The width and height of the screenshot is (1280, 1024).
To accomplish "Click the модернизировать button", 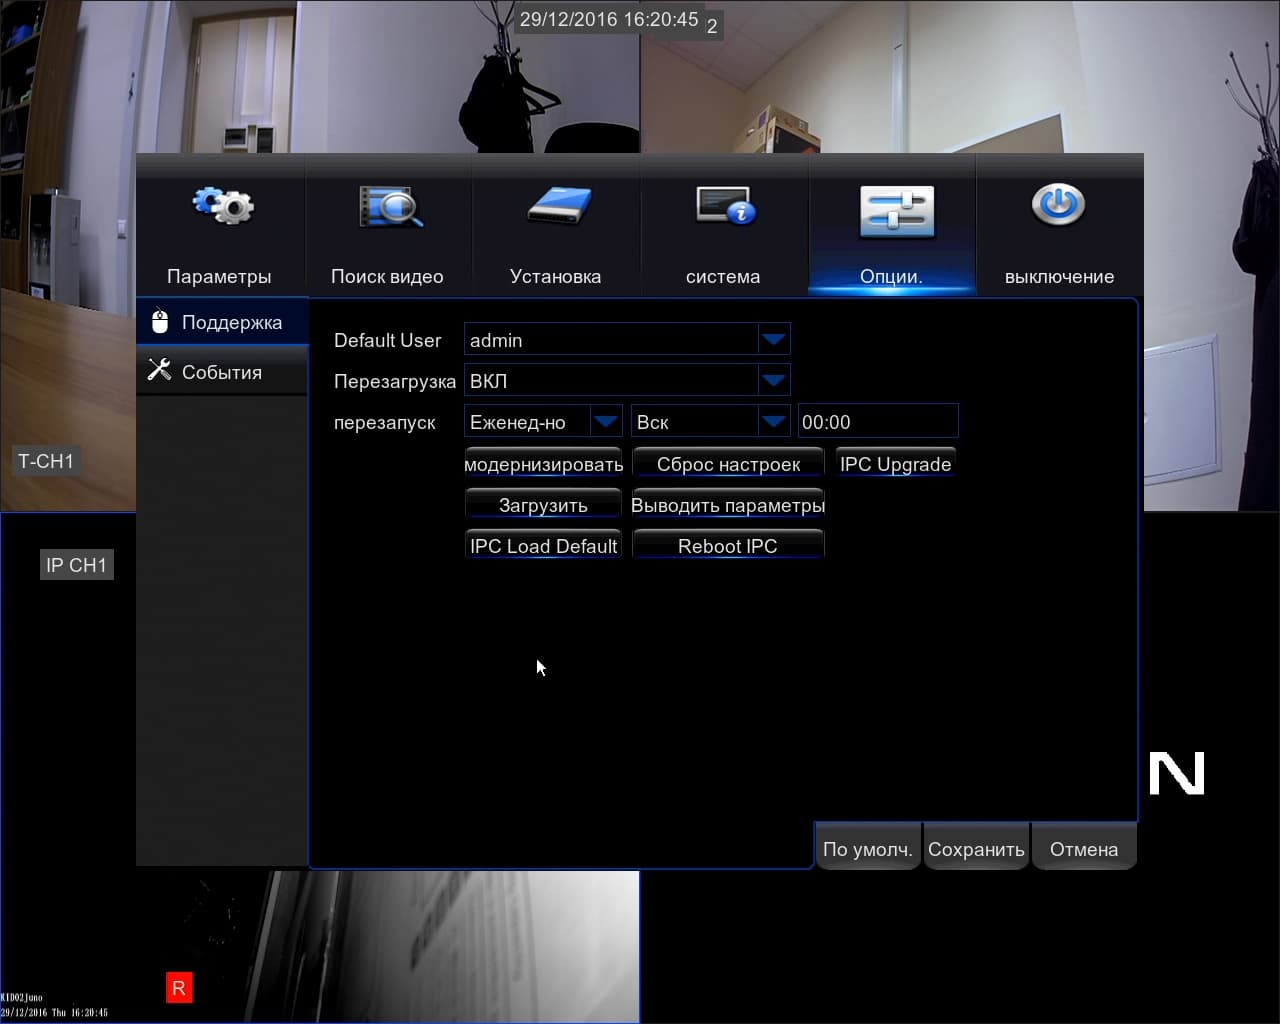I will click(x=544, y=463).
